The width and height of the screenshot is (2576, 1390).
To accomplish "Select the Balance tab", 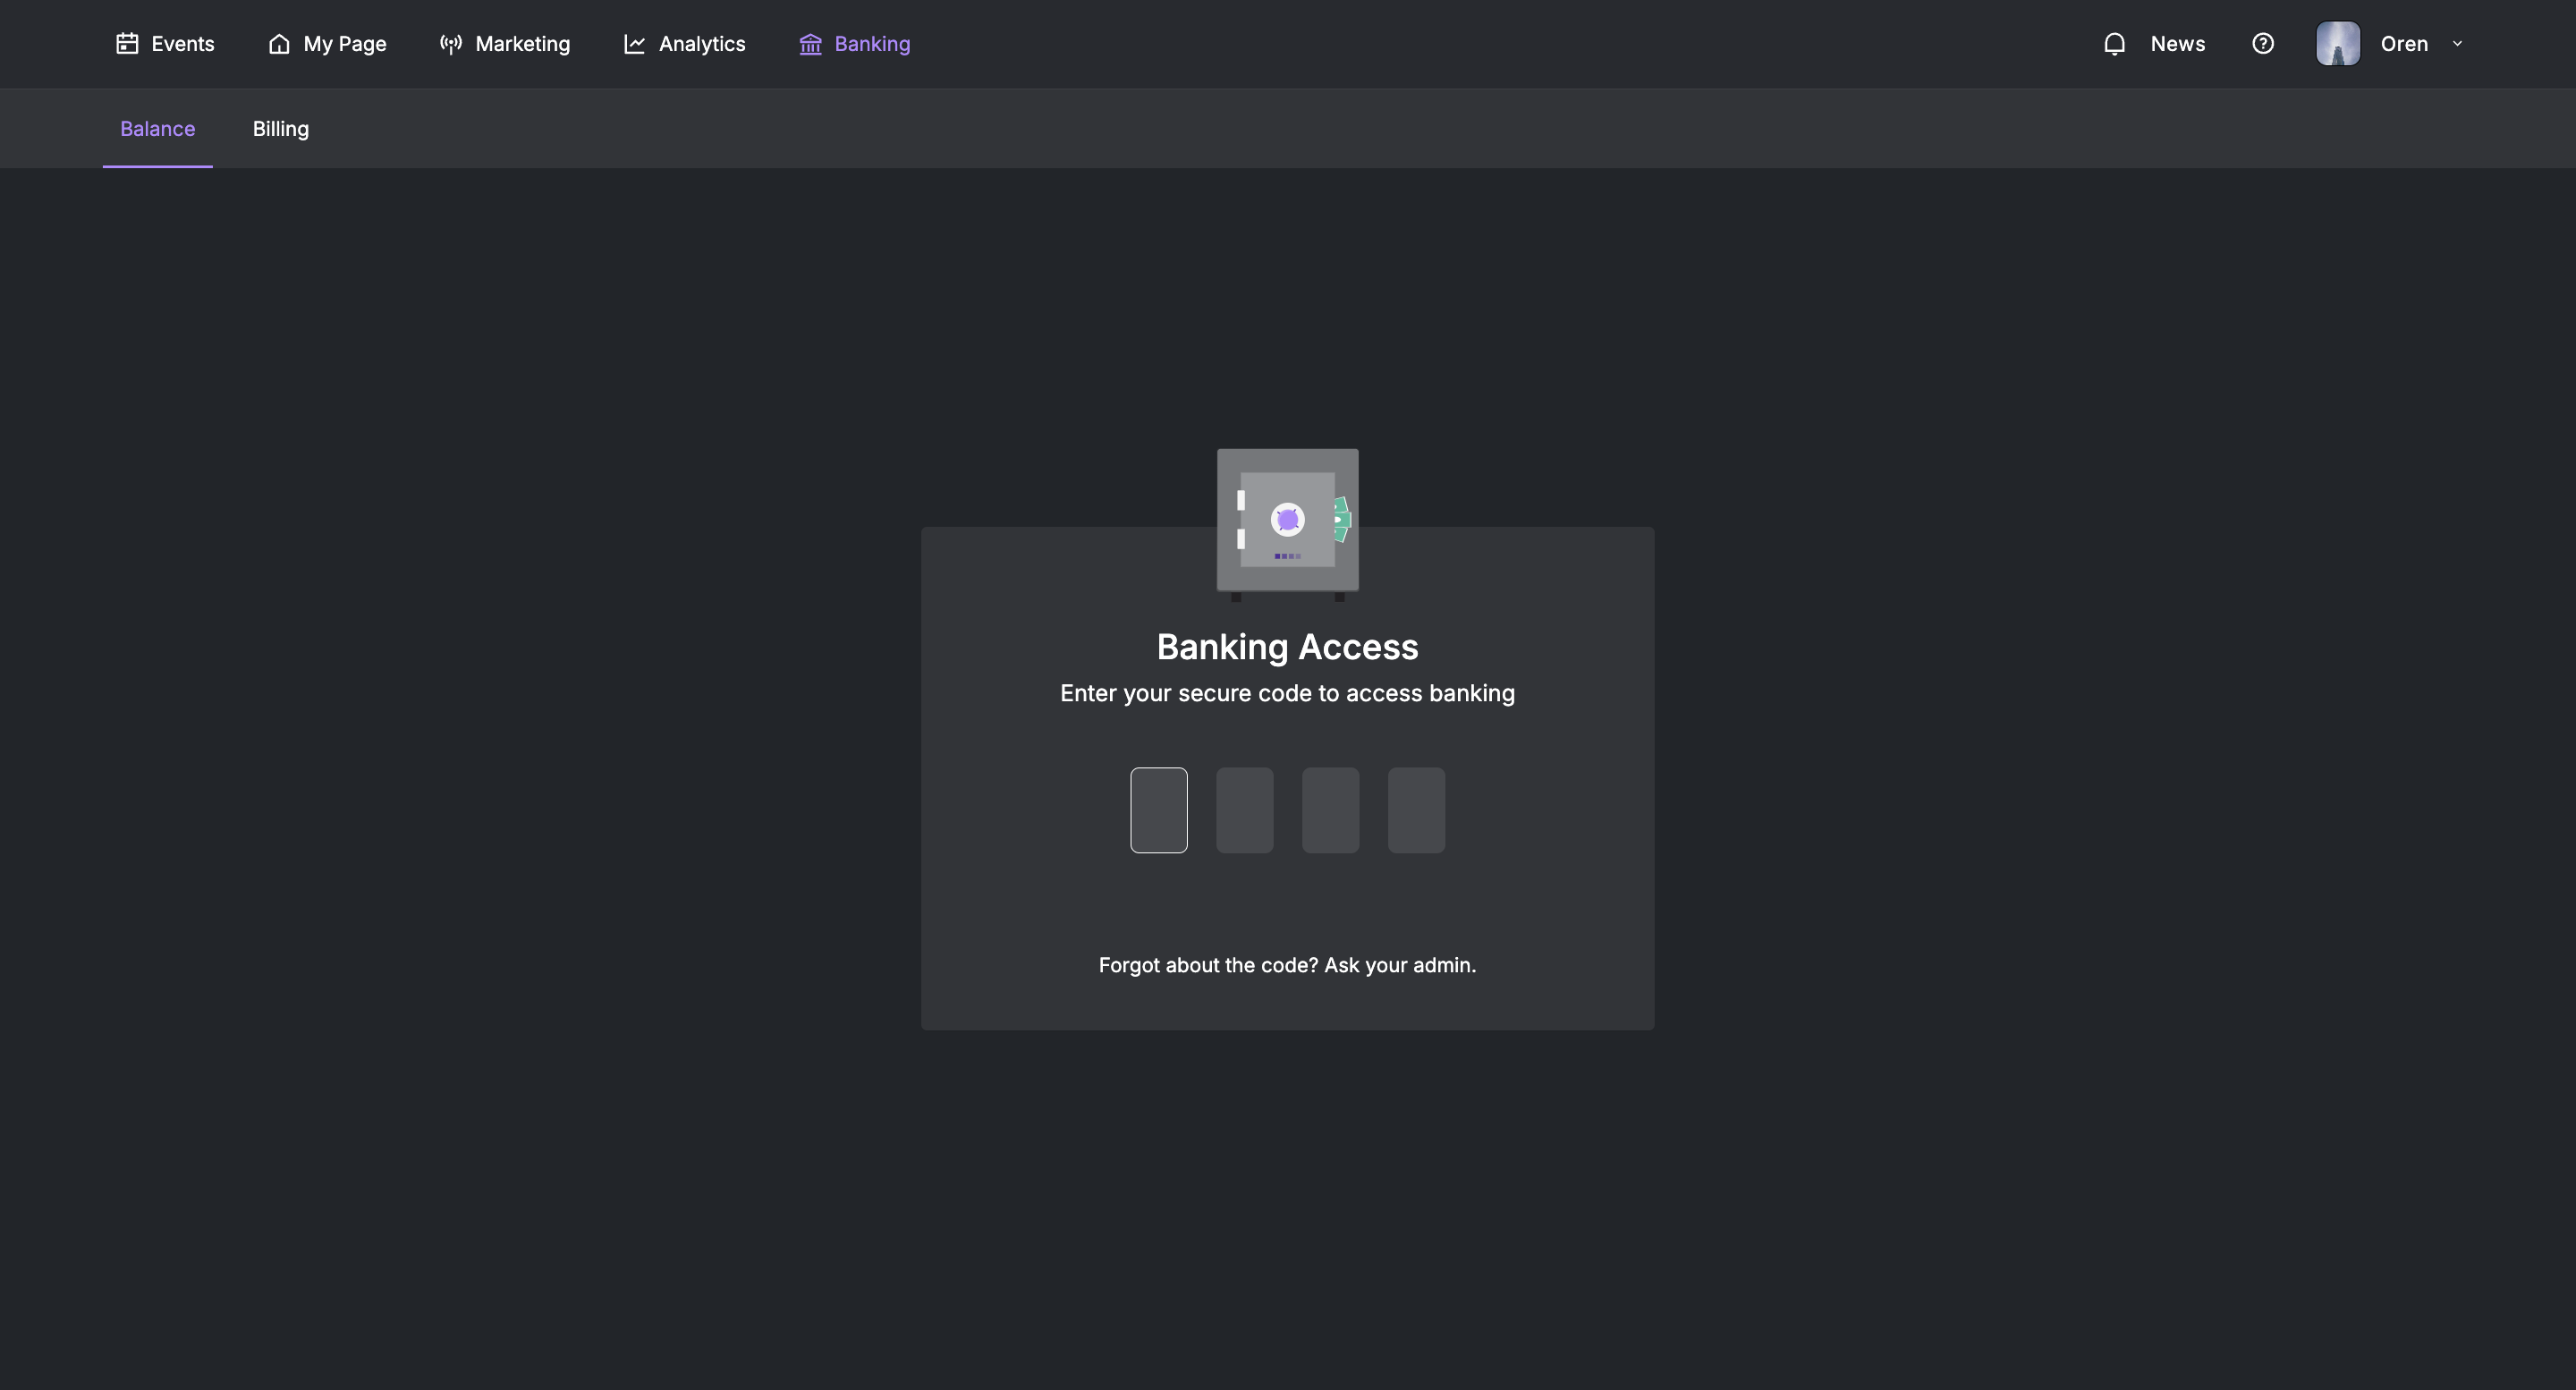I will click(x=158, y=129).
